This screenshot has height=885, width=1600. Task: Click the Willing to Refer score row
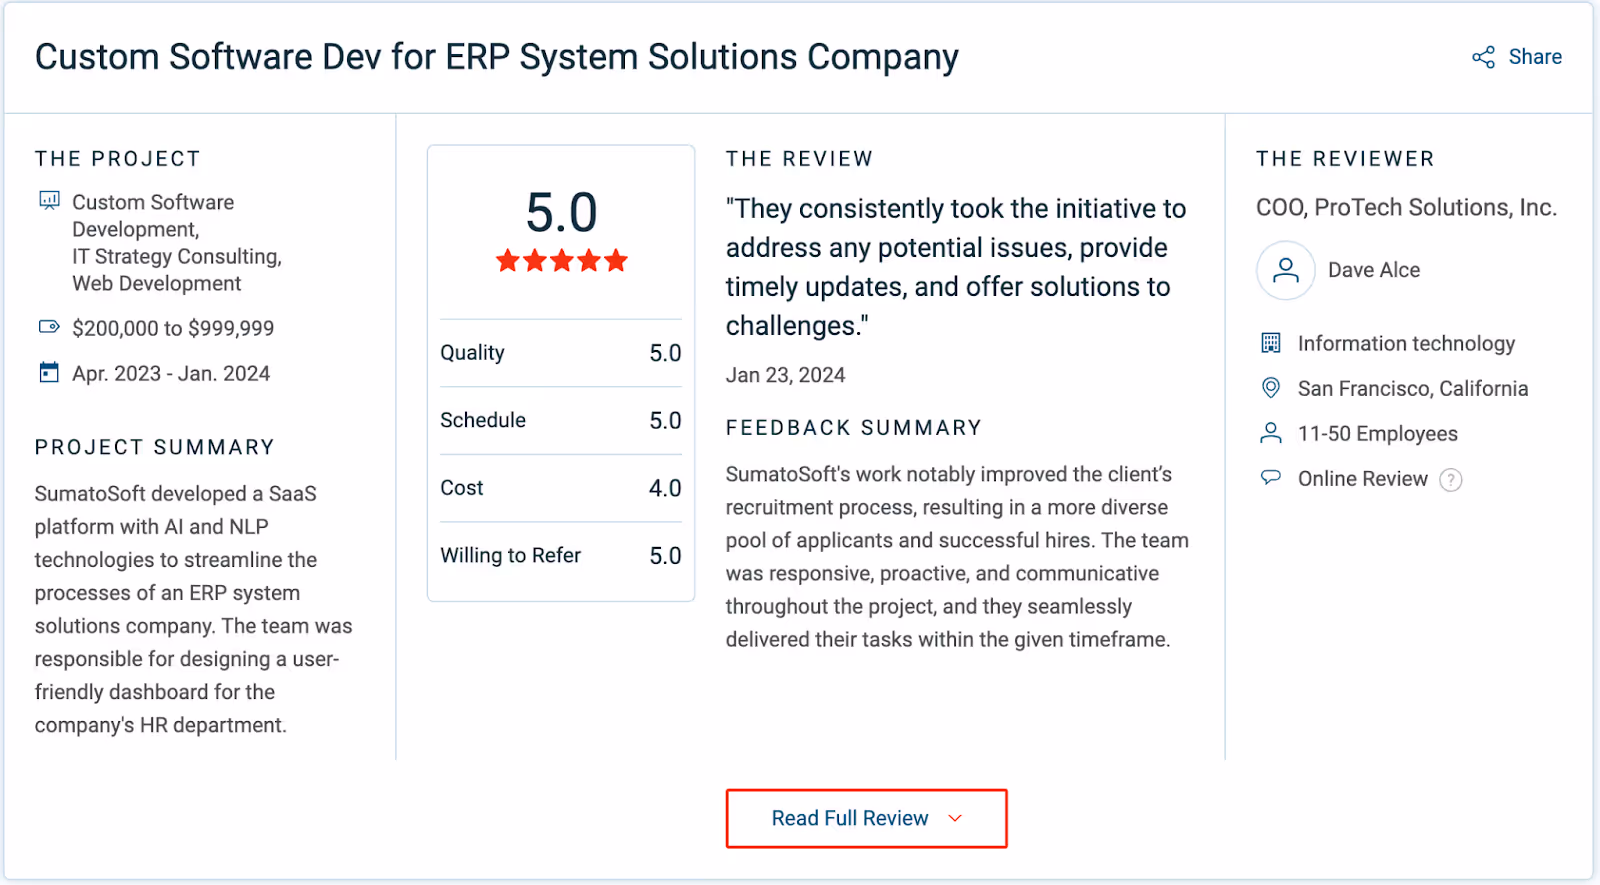pyautogui.click(x=560, y=555)
